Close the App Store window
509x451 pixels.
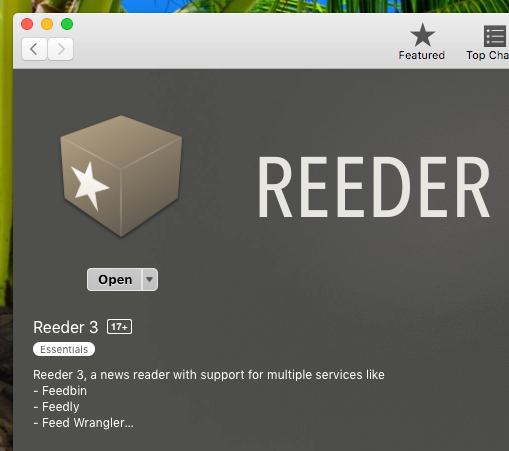point(27,24)
